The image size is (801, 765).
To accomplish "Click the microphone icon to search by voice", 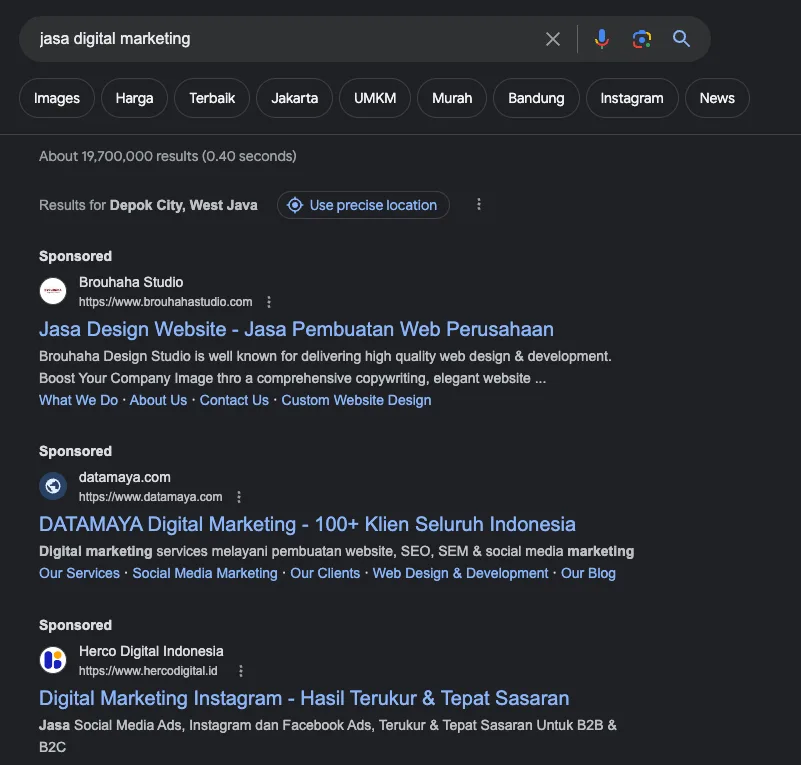I will (601, 38).
